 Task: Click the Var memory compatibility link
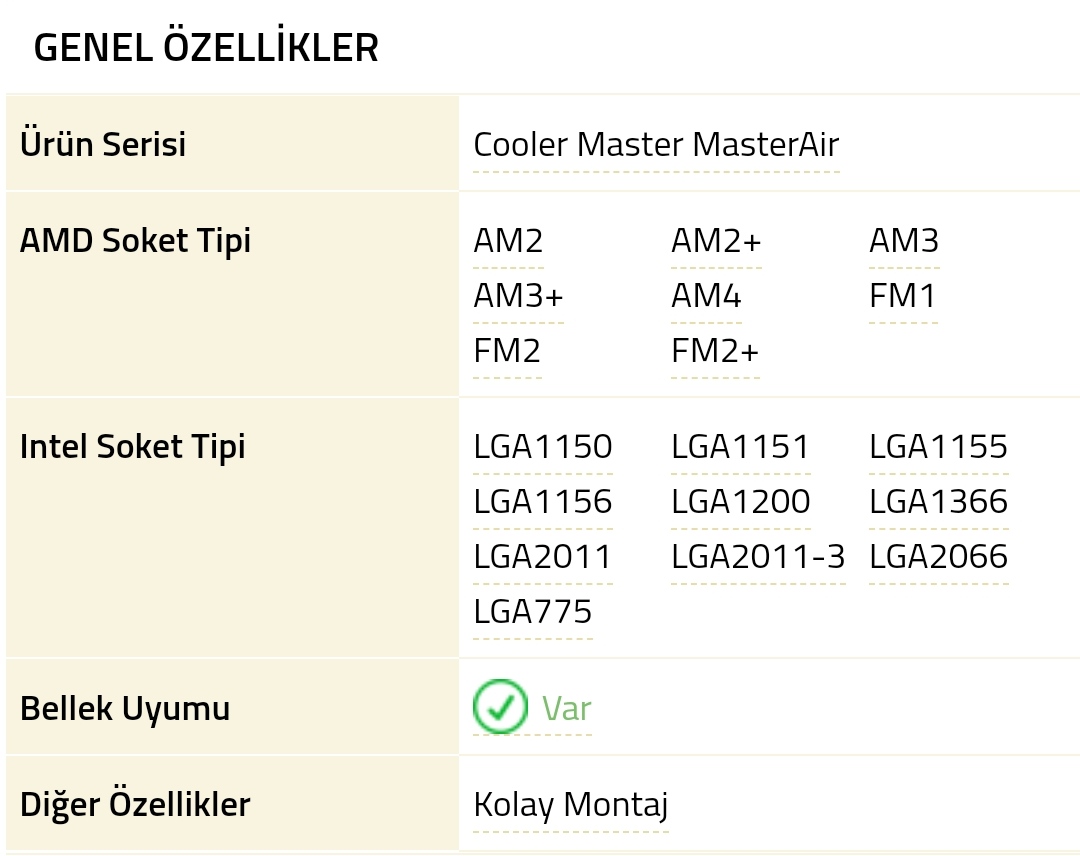coord(566,709)
